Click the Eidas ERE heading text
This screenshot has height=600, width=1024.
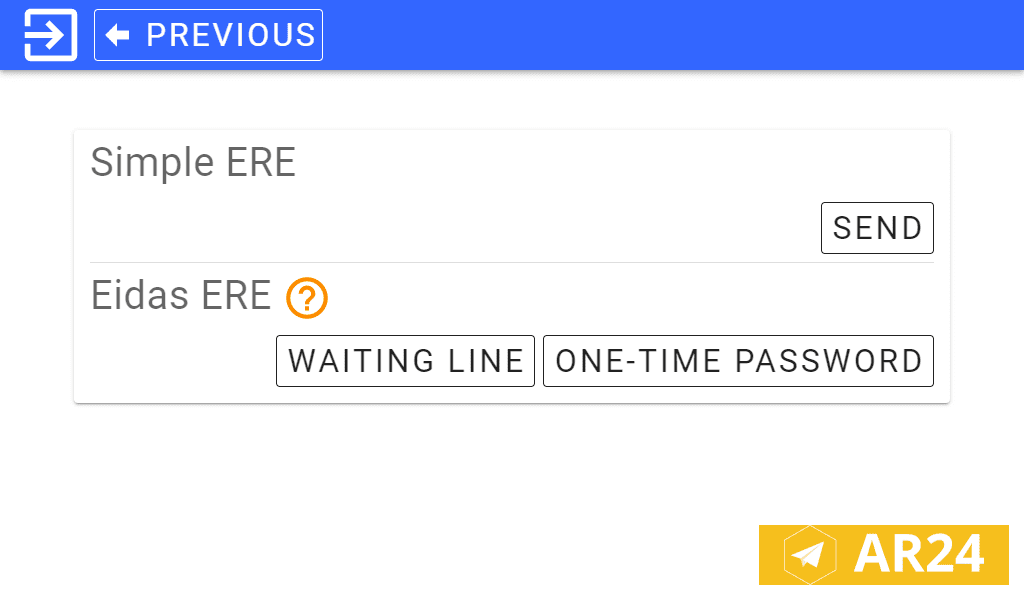(x=181, y=296)
